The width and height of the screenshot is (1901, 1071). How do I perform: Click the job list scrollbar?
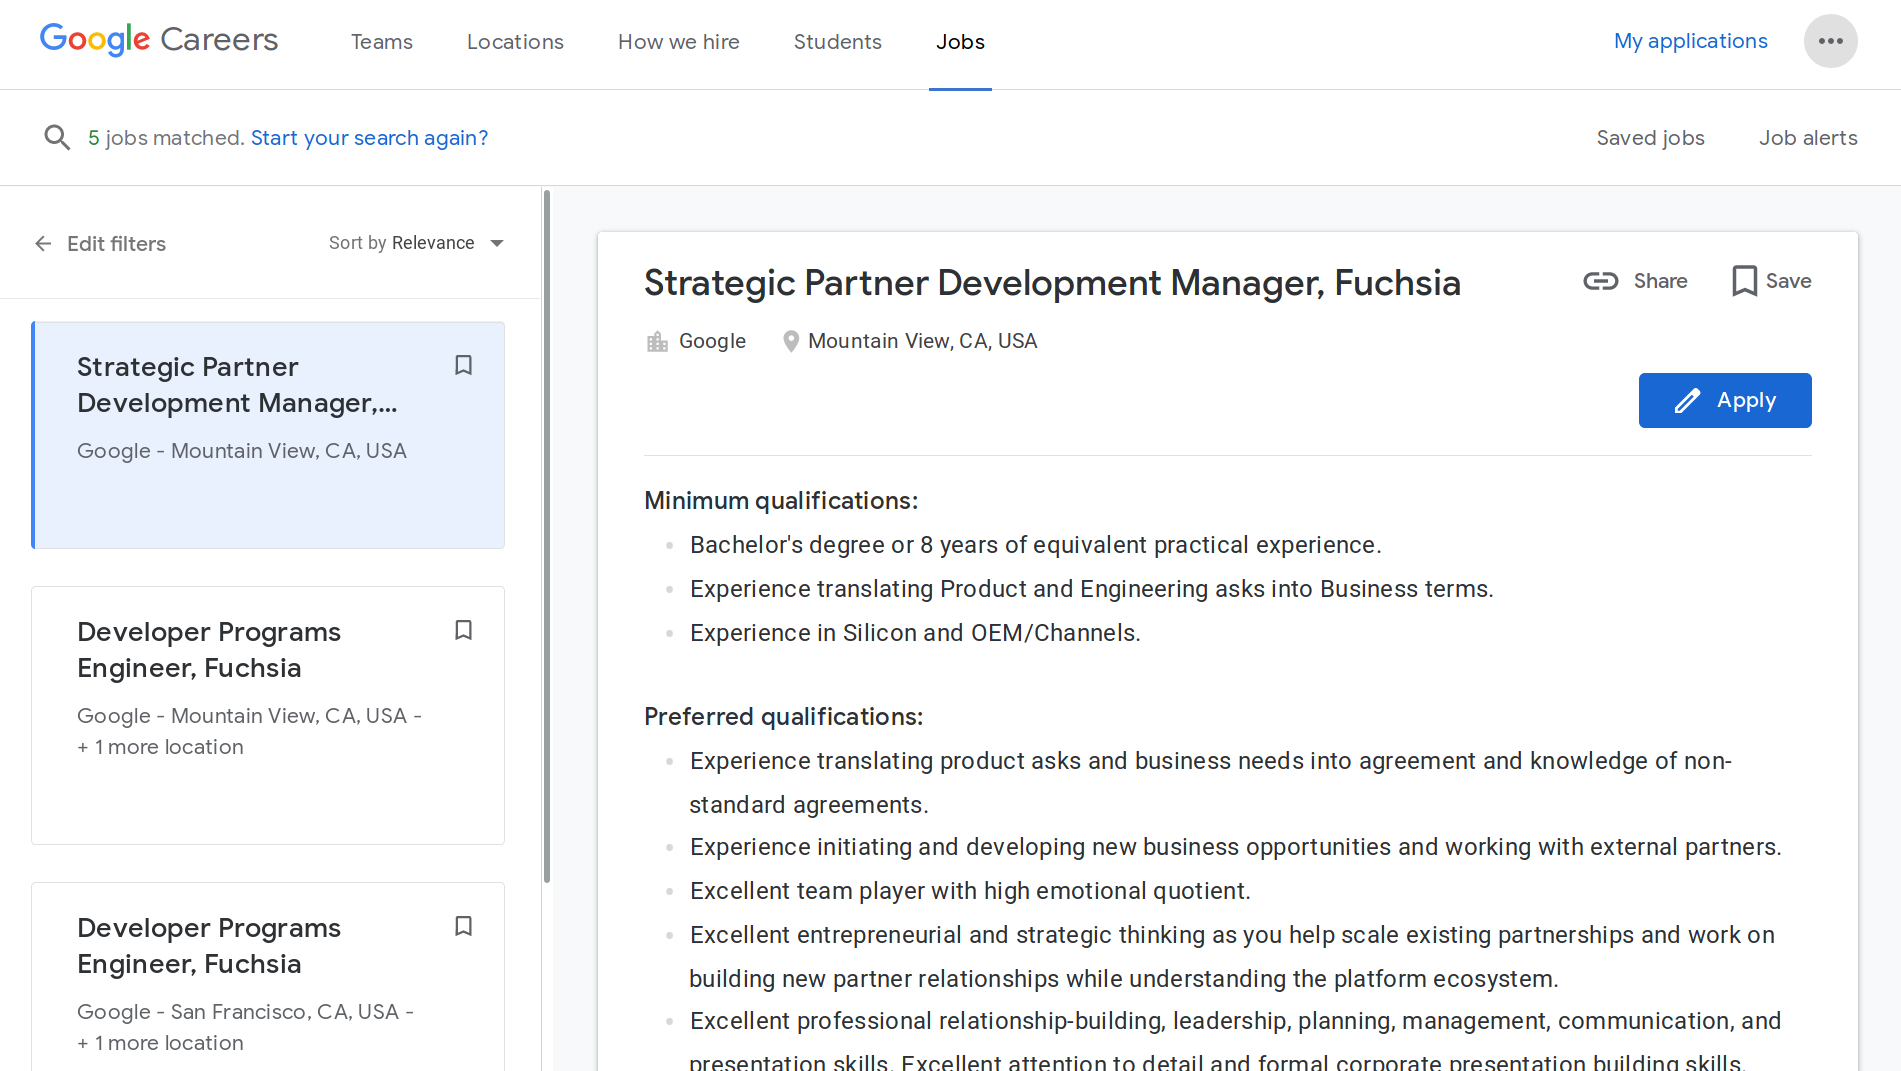click(x=547, y=537)
